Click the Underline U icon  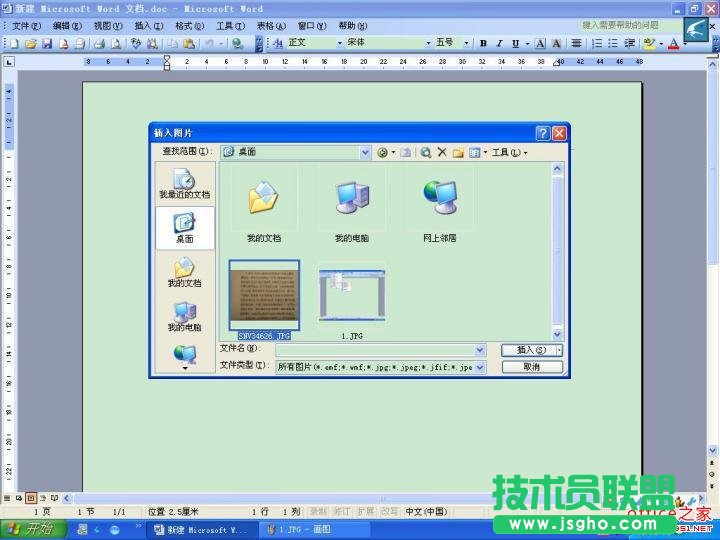click(x=516, y=44)
